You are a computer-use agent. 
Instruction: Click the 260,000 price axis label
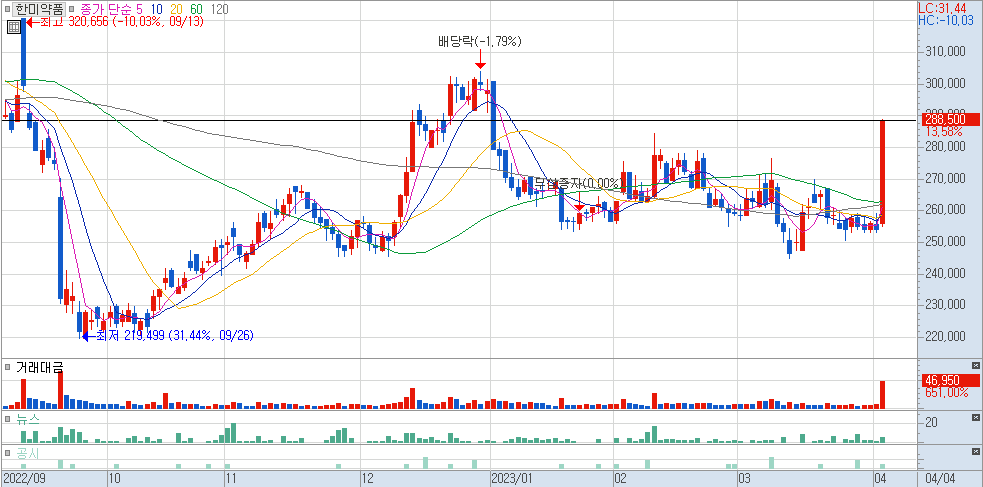(945, 210)
